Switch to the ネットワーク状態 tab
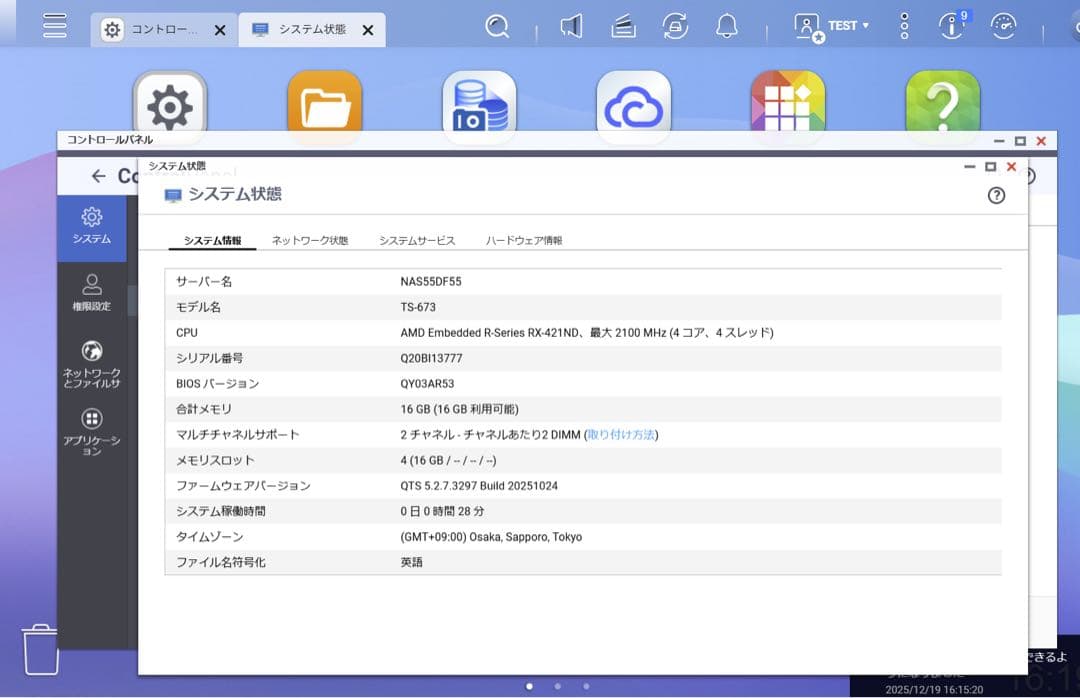Image resolution: width=1080 pixels, height=698 pixels. tap(308, 240)
